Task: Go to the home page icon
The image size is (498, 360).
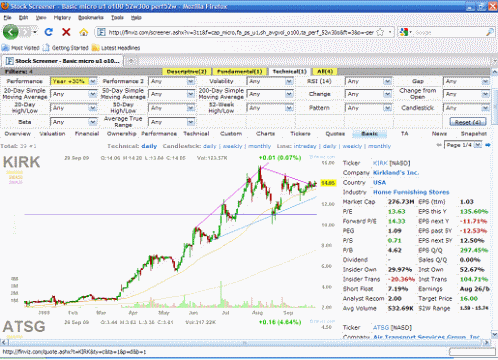Action: pos(83,32)
